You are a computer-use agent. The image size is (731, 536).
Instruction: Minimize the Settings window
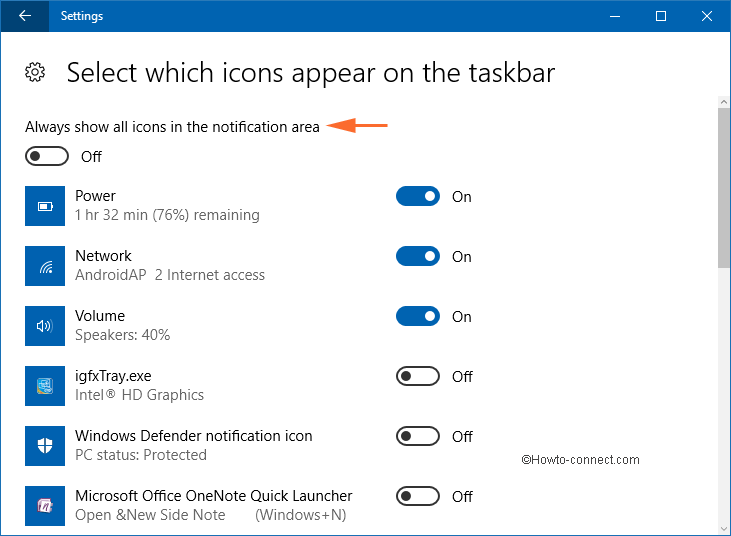[x=615, y=16]
